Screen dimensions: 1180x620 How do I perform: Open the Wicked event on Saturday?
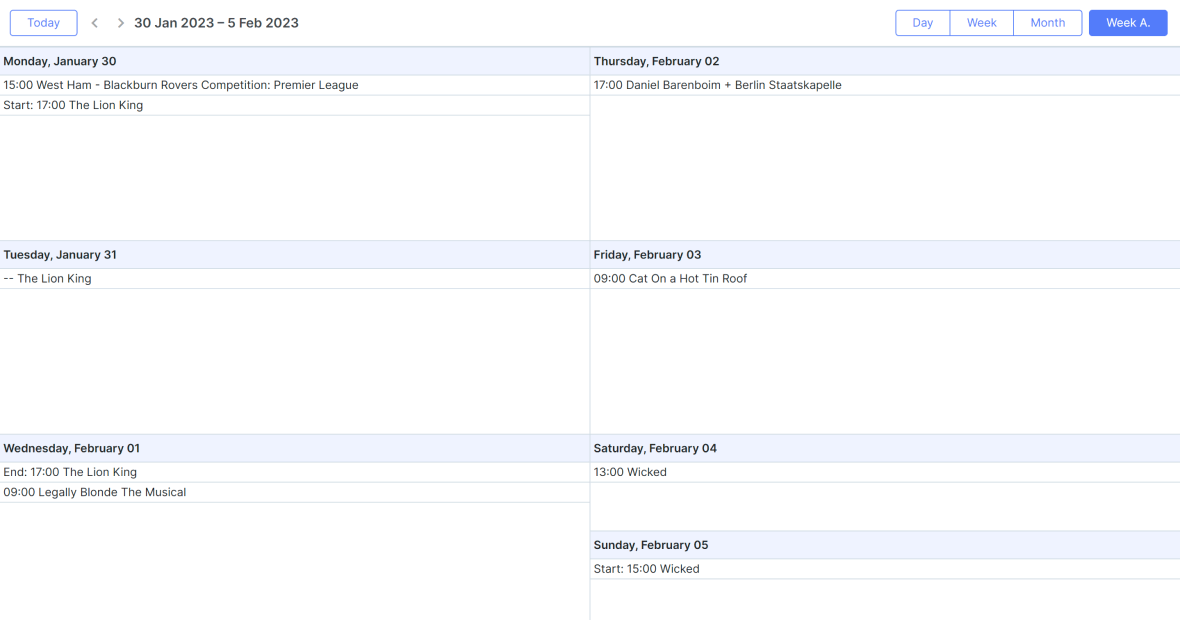pos(630,472)
